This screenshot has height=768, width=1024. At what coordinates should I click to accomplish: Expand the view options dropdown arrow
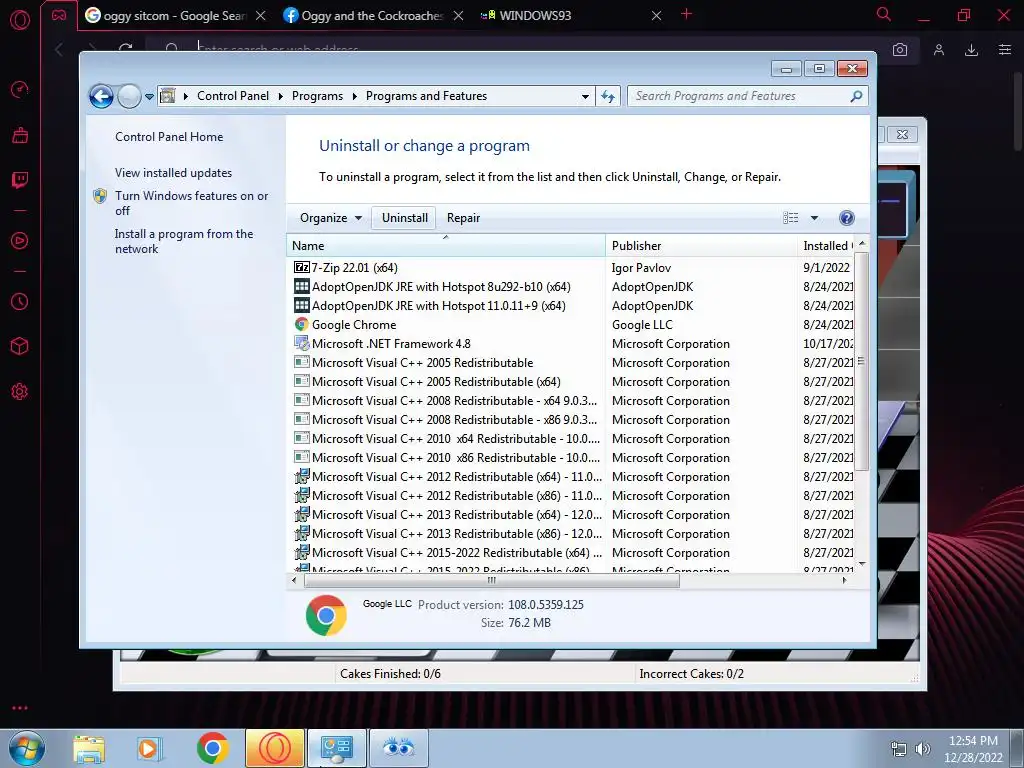814,218
